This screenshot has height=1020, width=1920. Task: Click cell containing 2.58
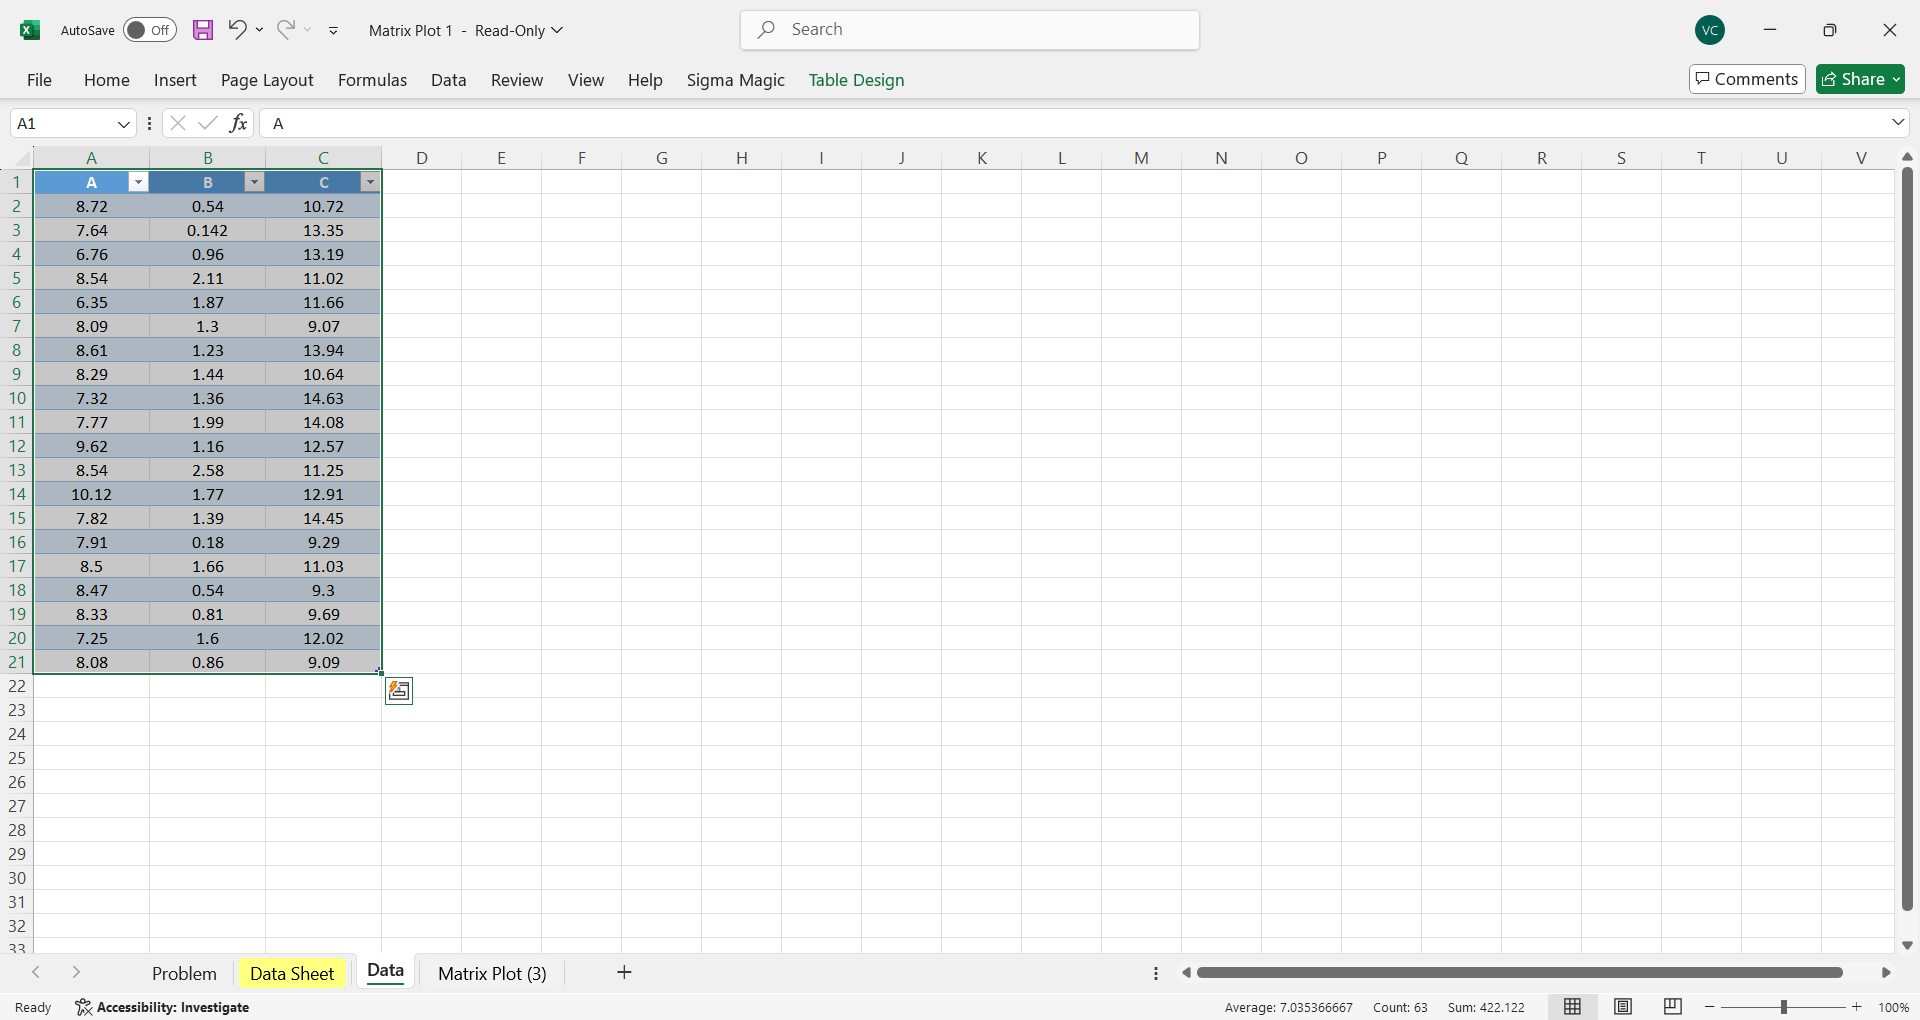(x=207, y=470)
